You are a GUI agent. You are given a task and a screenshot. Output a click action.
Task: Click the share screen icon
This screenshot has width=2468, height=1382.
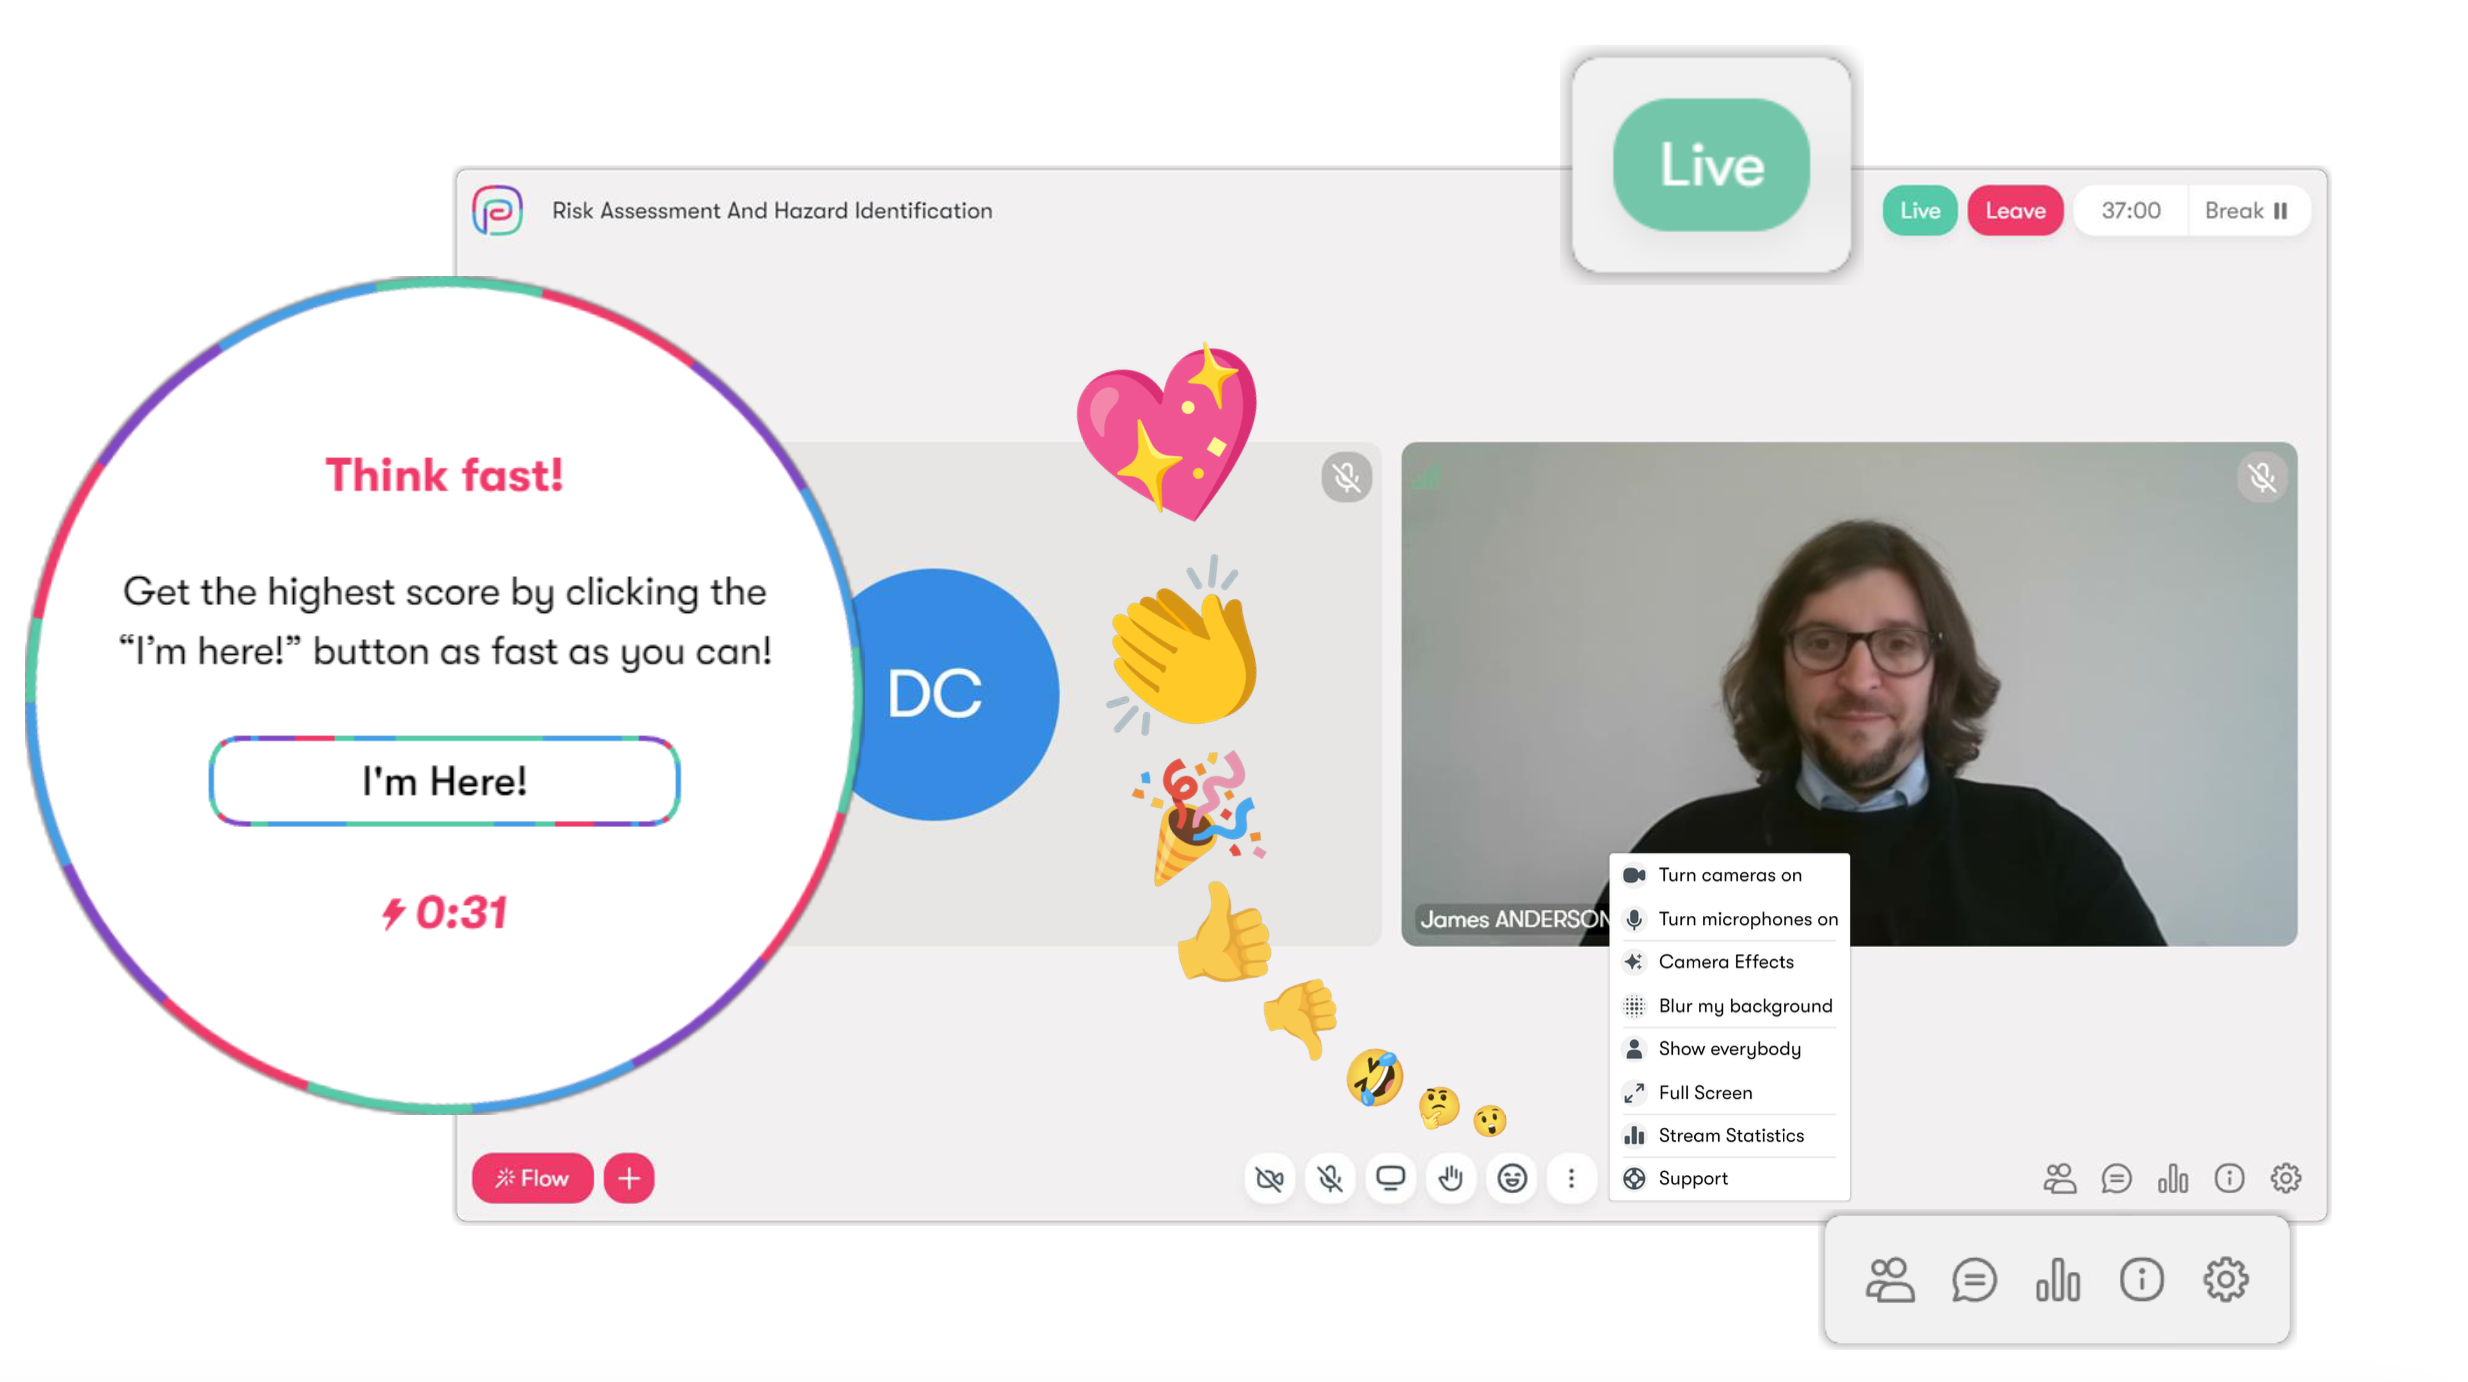(1390, 1178)
